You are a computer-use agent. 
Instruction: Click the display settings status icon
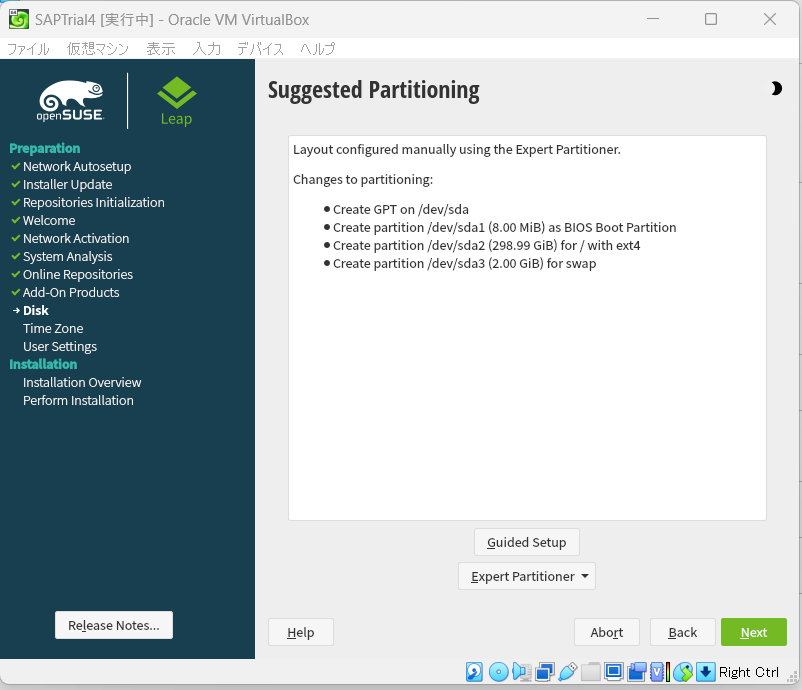coord(614,671)
